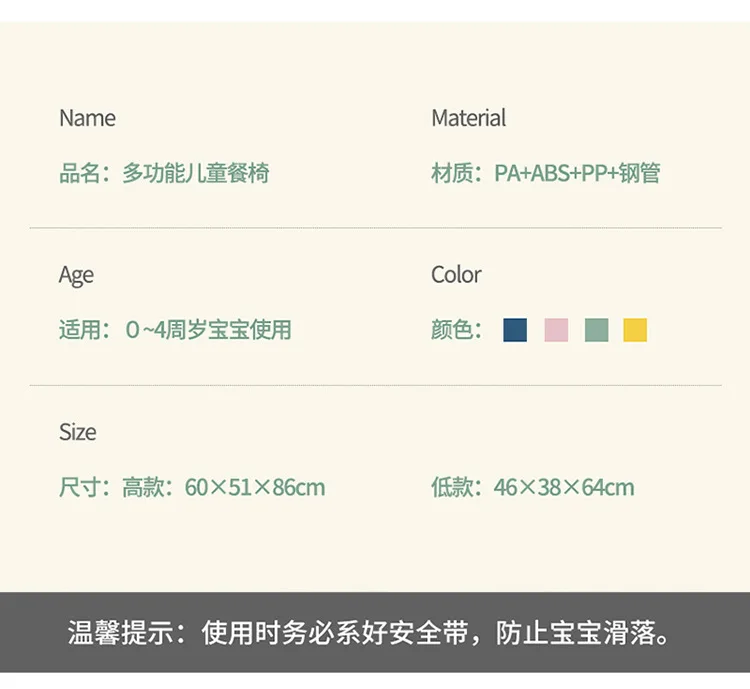Image resolution: width=750 pixels, height=689 pixels.
Task: Select the navy blue color swatch
Action: (x=515, y=330)
